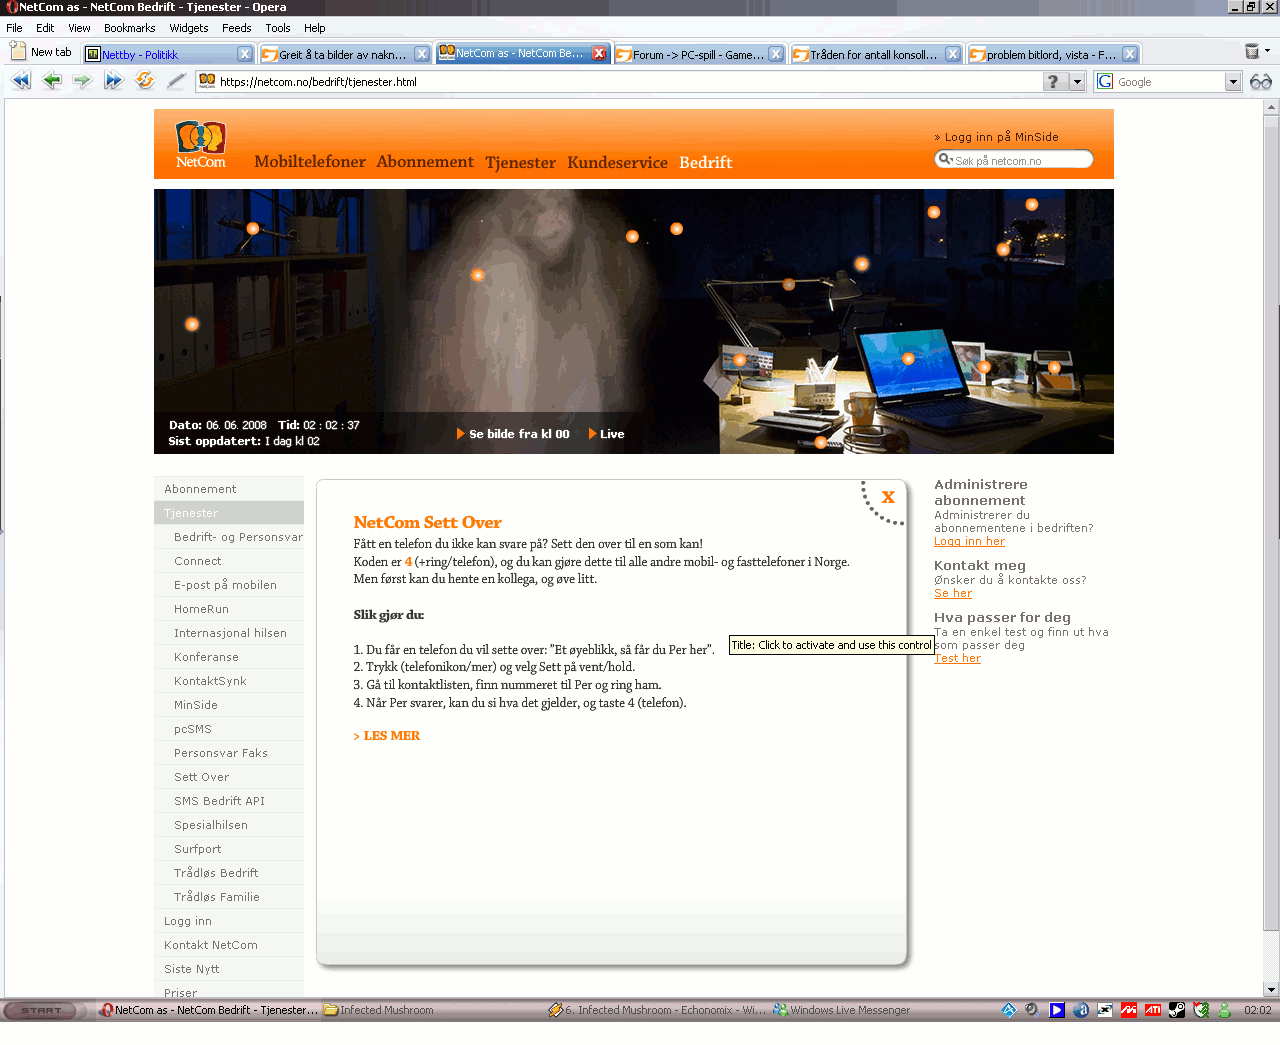Close the NetCom Sett Over panel with orange X

[888, 497]
